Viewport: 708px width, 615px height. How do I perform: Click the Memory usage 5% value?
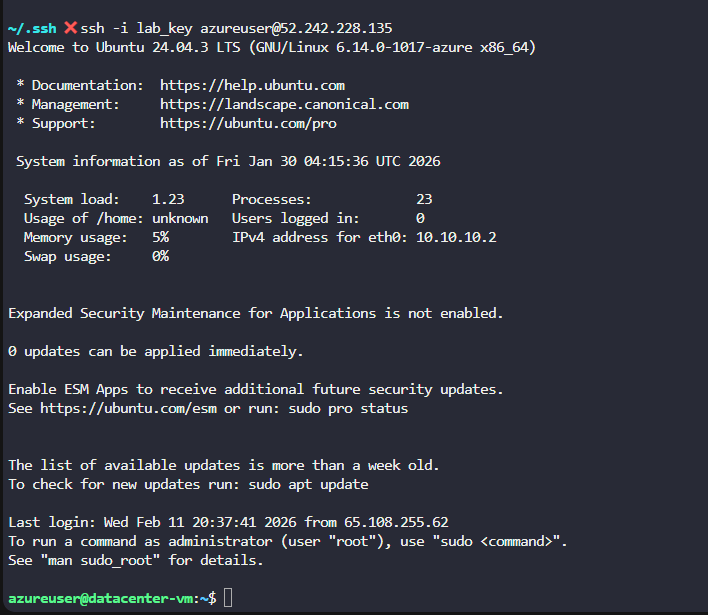point(160,237)
